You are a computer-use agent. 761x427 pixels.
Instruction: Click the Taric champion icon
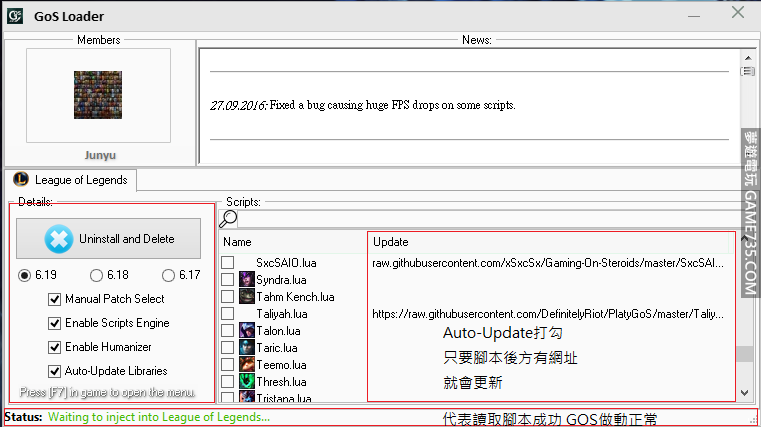click(247, 347)
